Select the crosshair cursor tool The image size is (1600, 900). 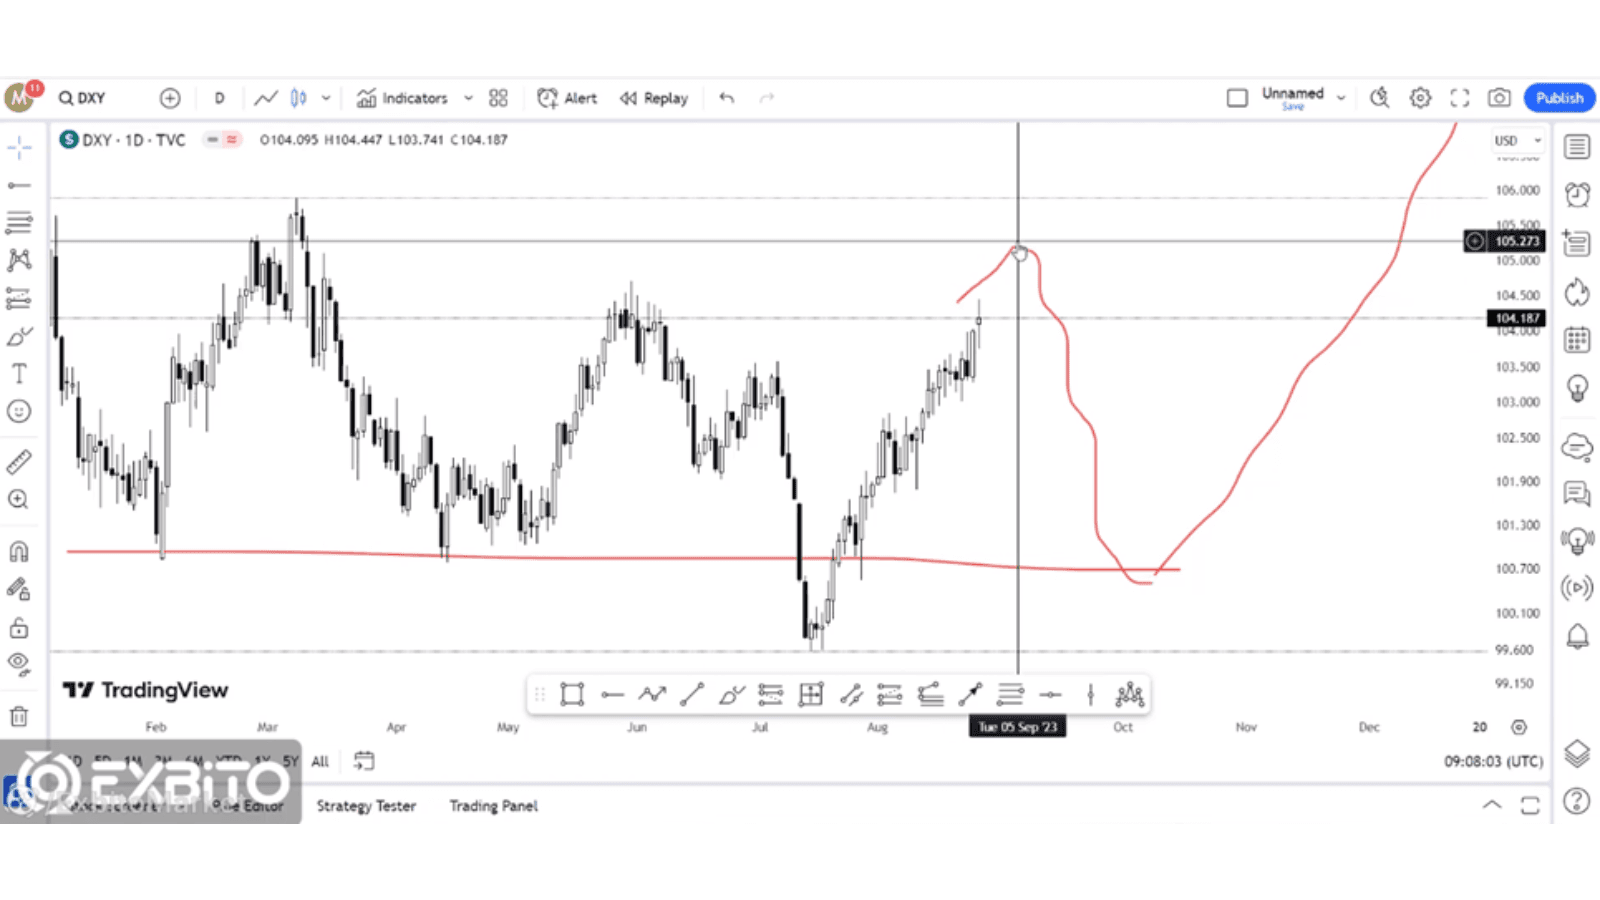click(19, 148)
